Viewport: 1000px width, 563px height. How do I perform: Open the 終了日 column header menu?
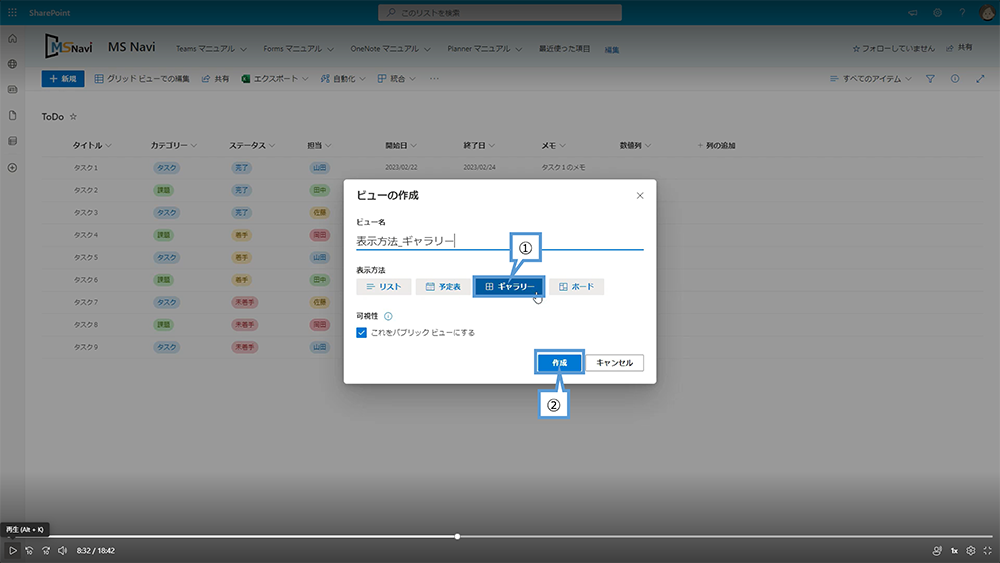[x=479, y=146]
